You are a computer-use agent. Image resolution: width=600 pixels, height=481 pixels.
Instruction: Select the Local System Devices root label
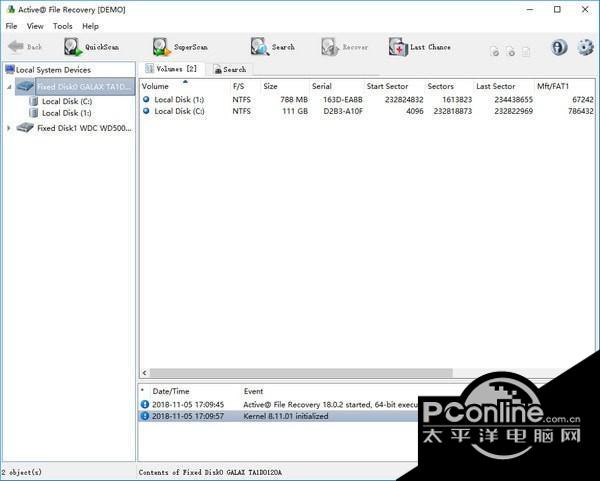[x=53, y=70]
